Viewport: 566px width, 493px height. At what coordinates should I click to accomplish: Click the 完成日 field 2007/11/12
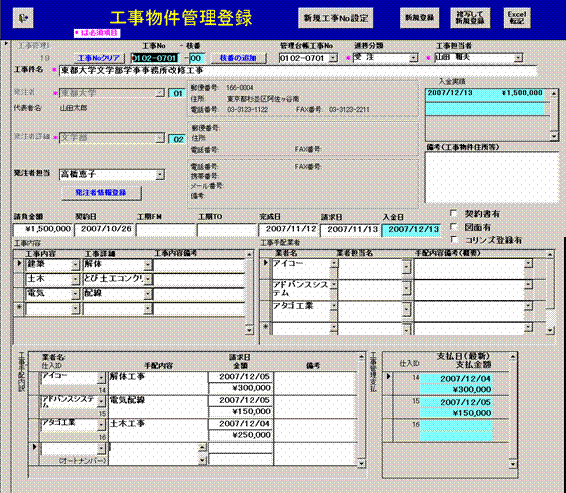click(289, 230)
